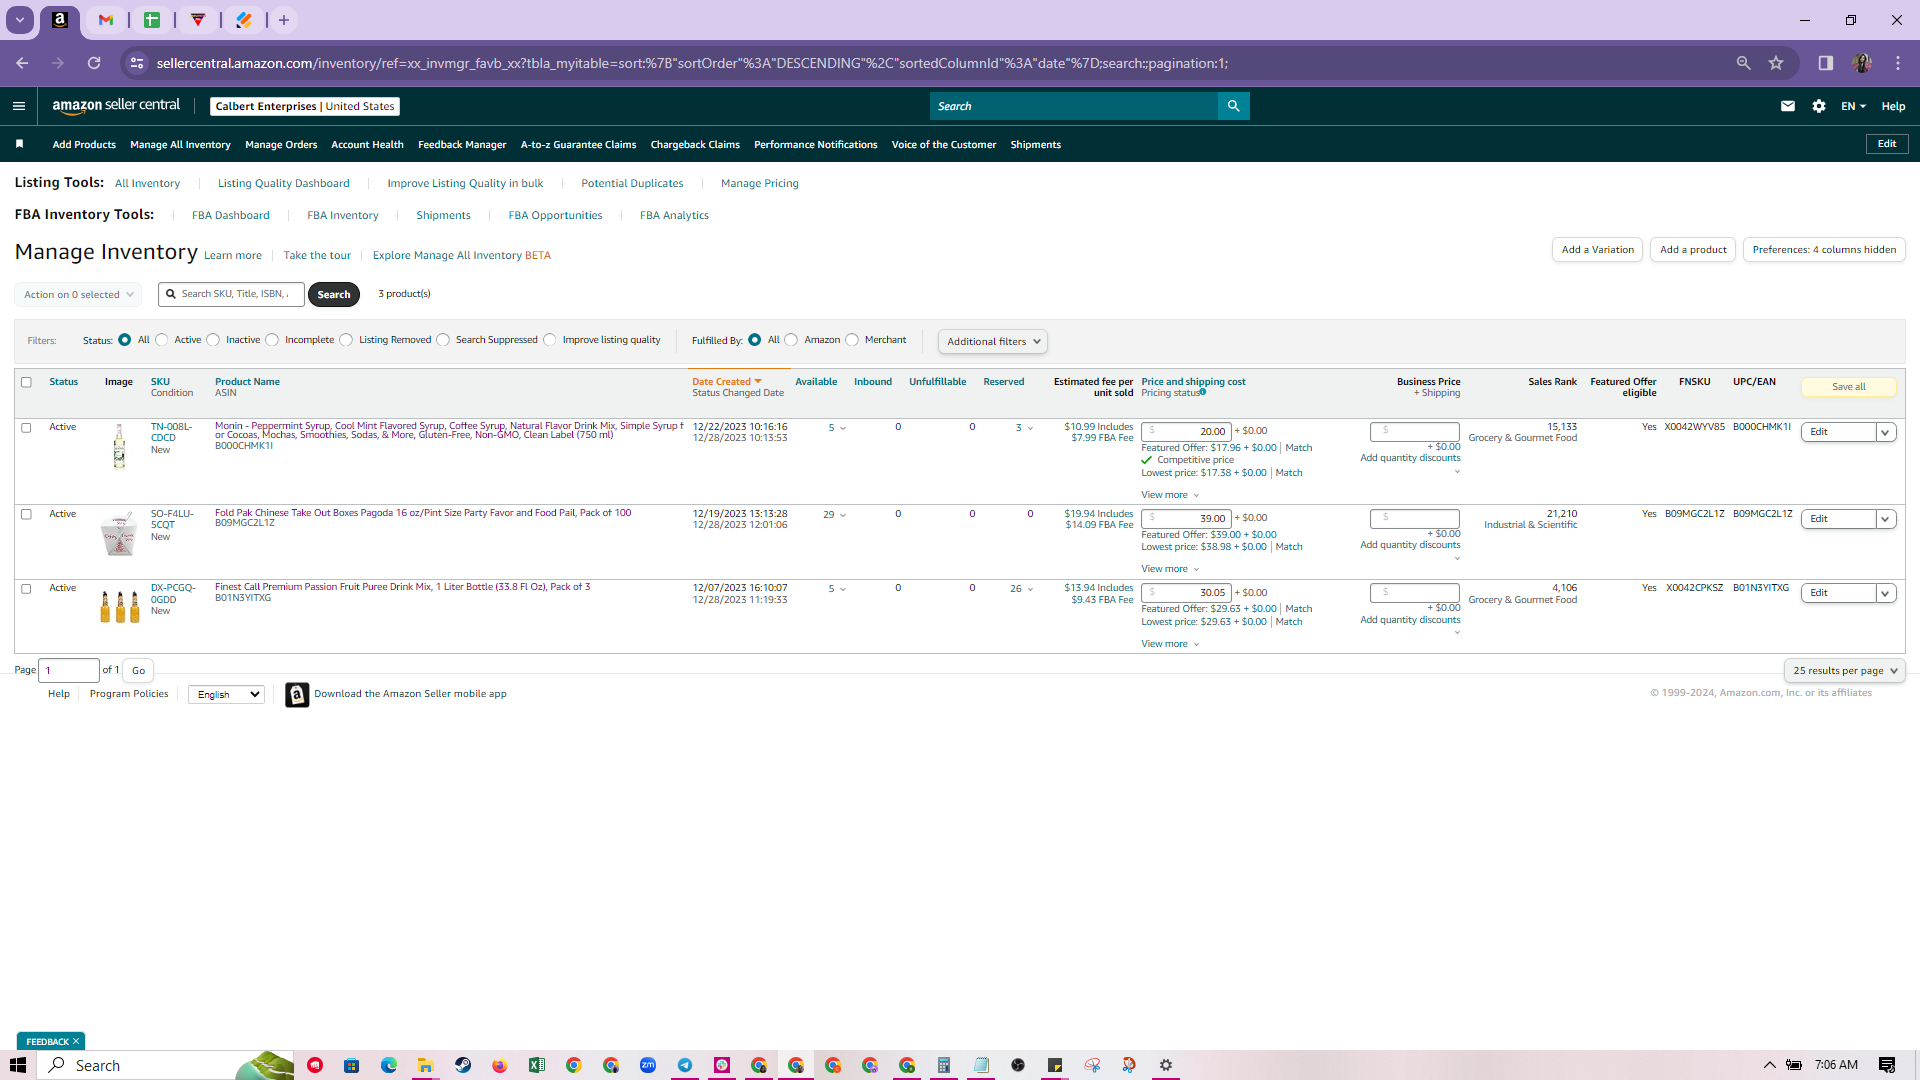The height and width of the screenshot is (1080, 1920).
Task: Open Action on 0 selected dropdown
Action: (78, 295)
